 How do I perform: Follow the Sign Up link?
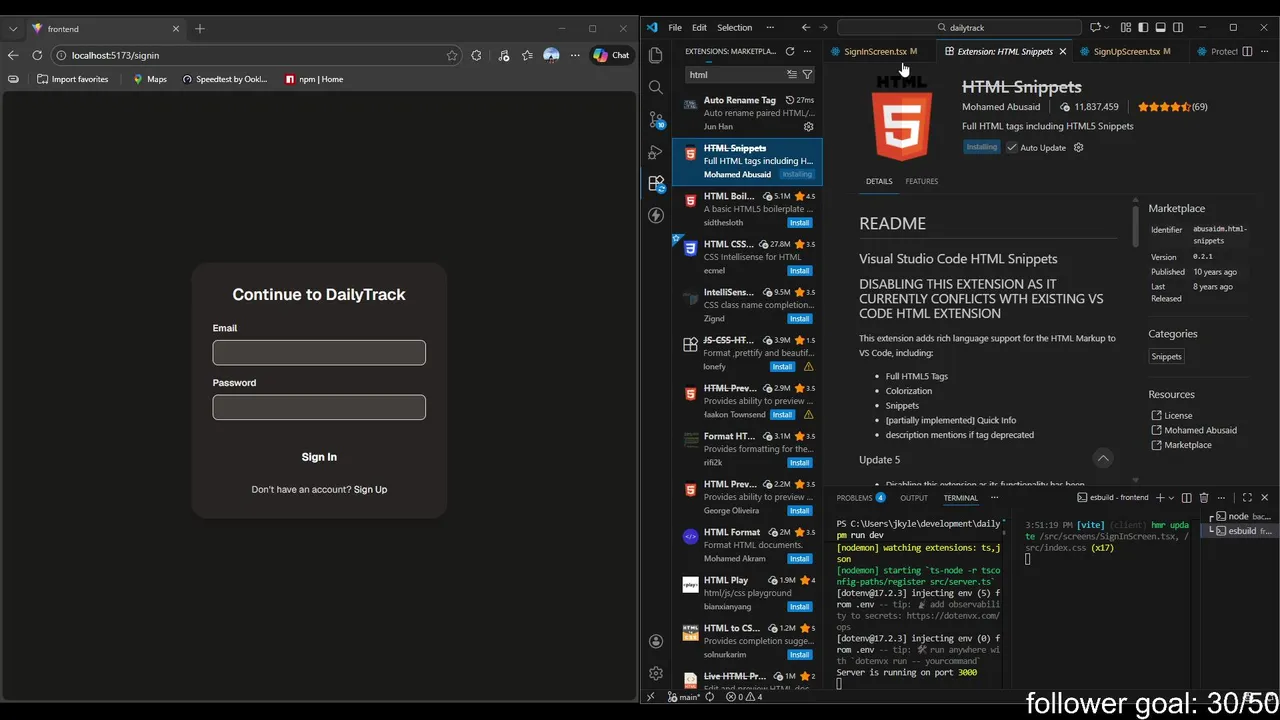coord(370,489)
